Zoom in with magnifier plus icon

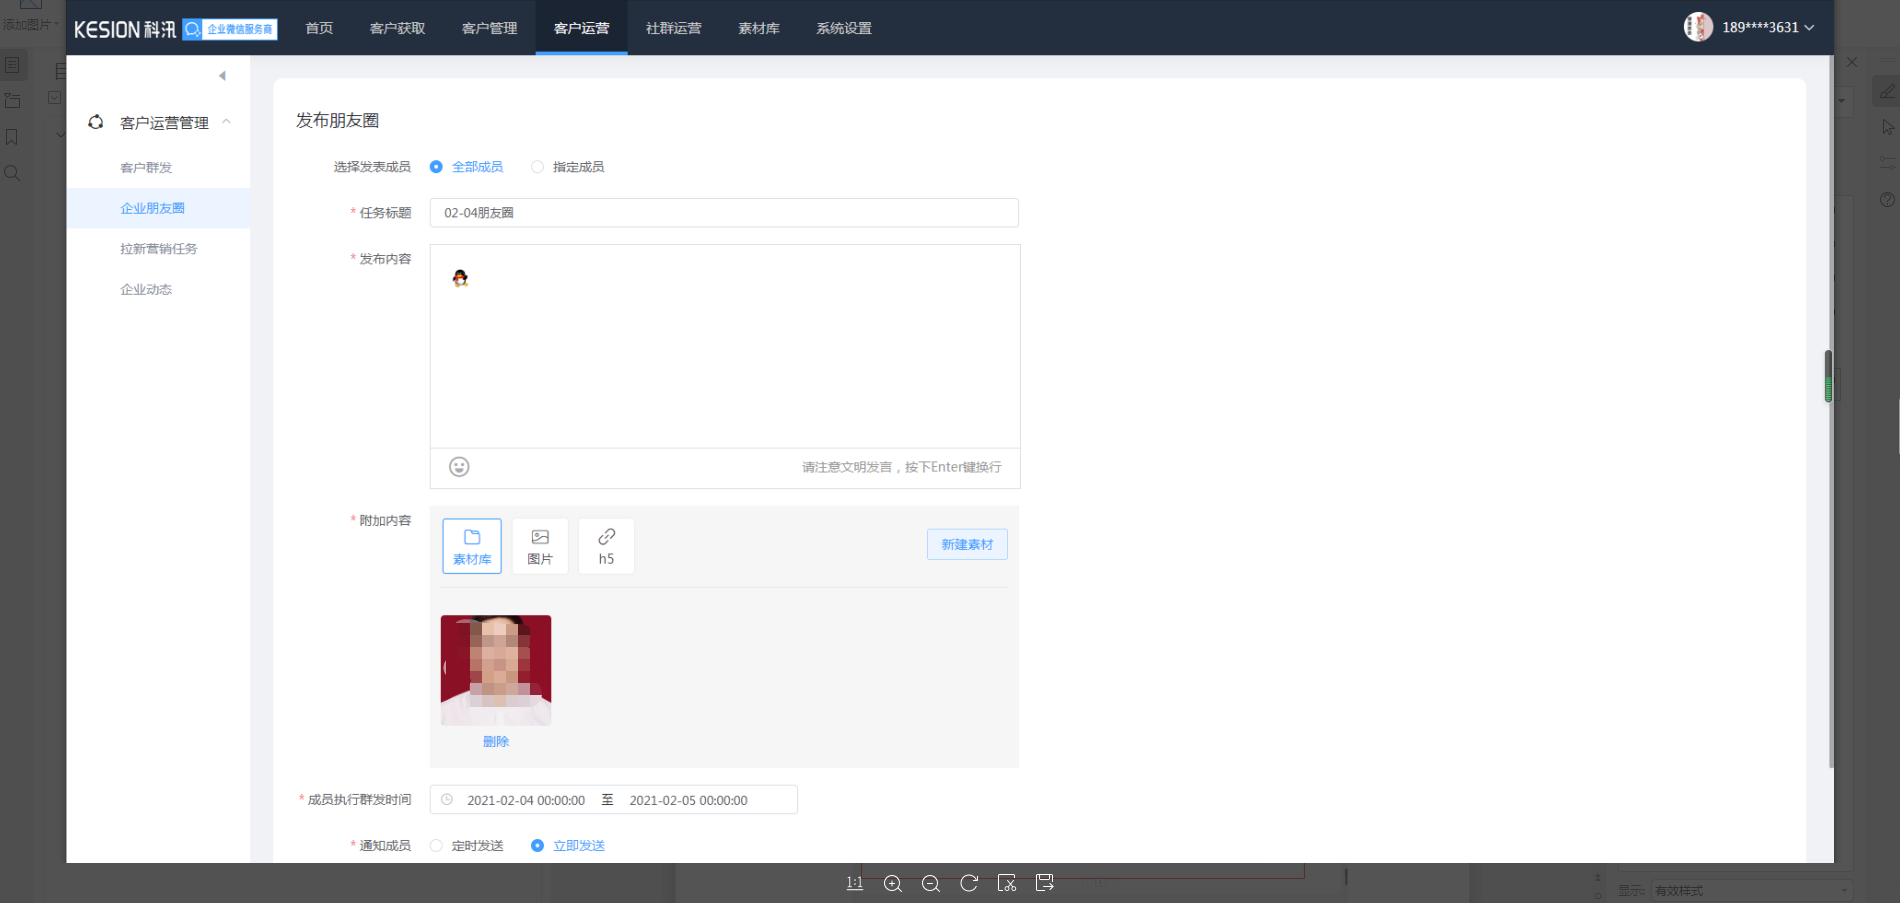point(892,883)
